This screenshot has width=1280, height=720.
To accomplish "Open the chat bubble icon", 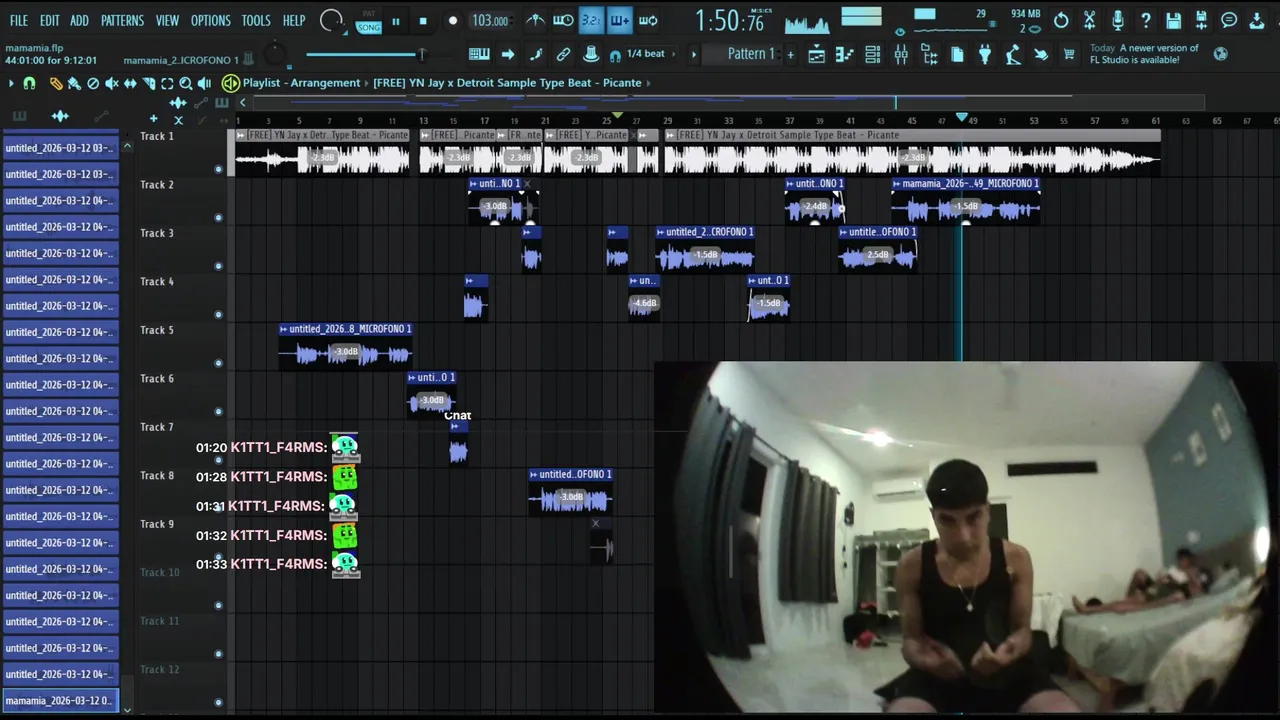I will tap(1229, 20).
